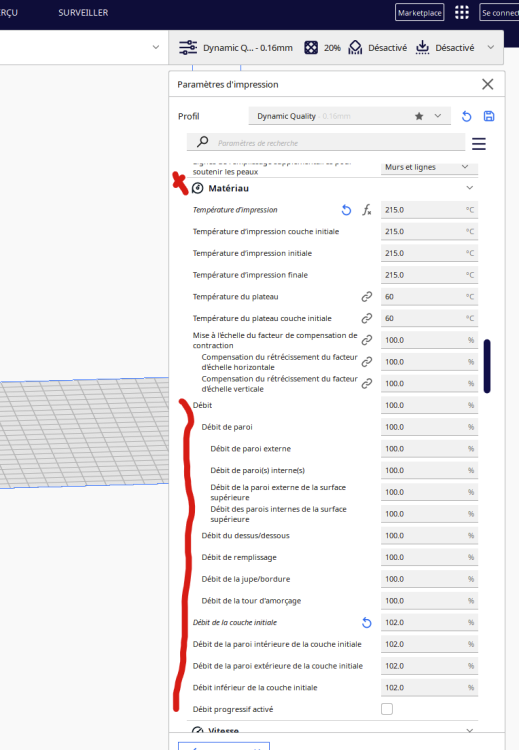Open the Murs et lignes dropdown
Image resolution: width=519 pixels, height=750 pixels.
[429, 167]
